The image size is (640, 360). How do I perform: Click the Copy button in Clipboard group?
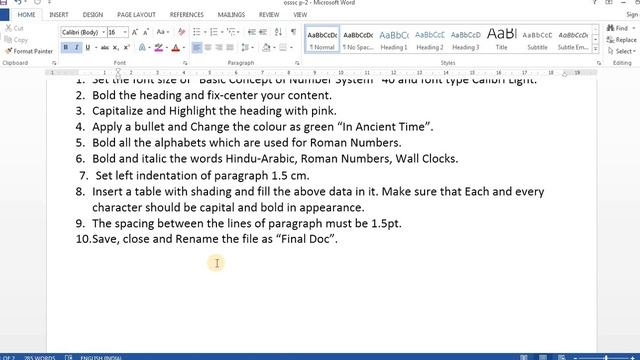pos(16,40)
